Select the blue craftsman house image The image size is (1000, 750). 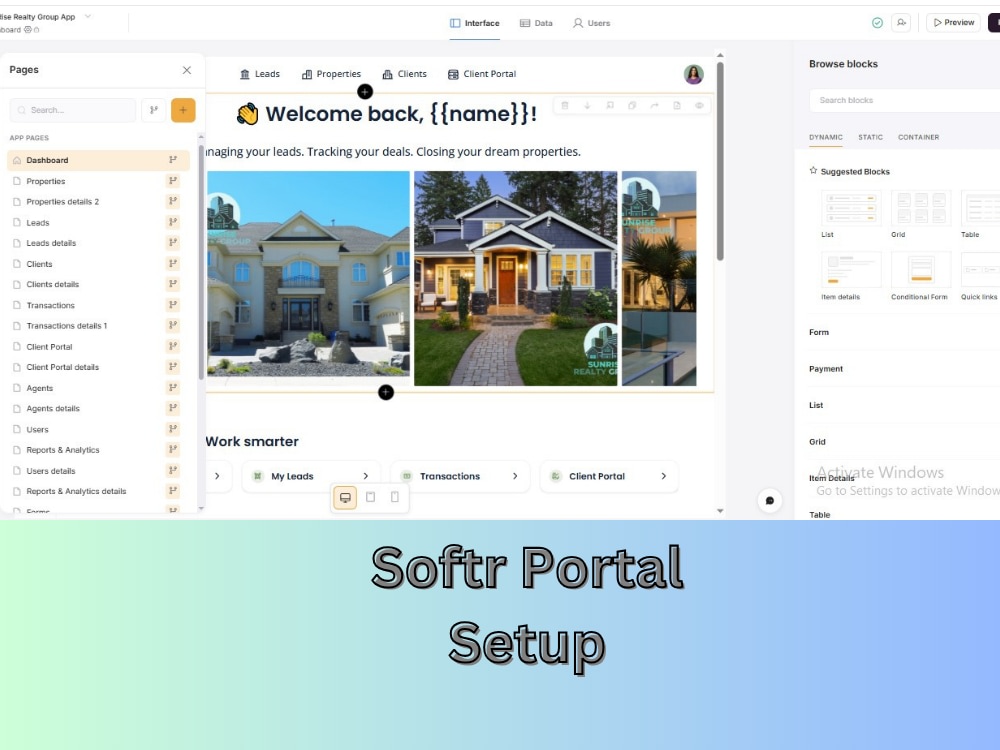click(515, 278)
